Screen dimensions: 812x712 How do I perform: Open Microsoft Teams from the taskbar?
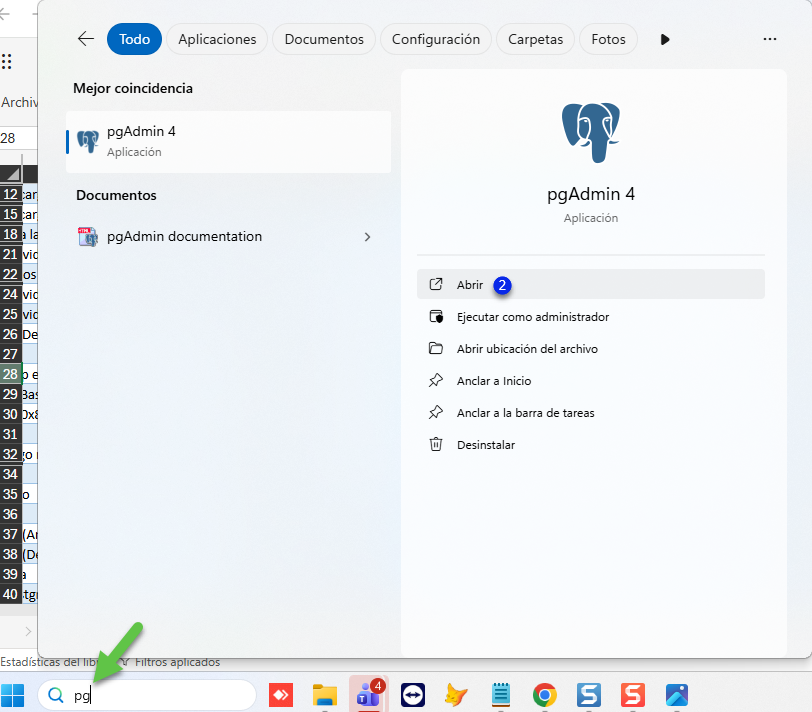pyautogui.click(x=369, y=694)
